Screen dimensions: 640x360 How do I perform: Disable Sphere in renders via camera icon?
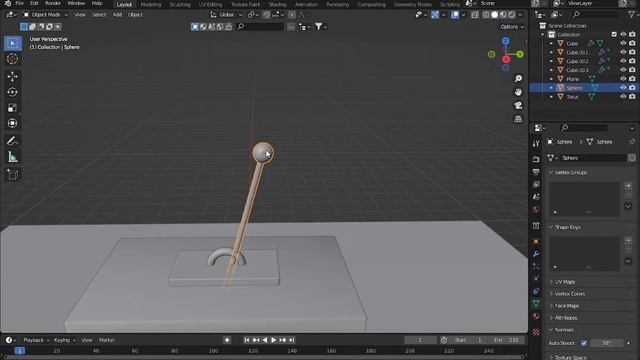coord(632,88)
